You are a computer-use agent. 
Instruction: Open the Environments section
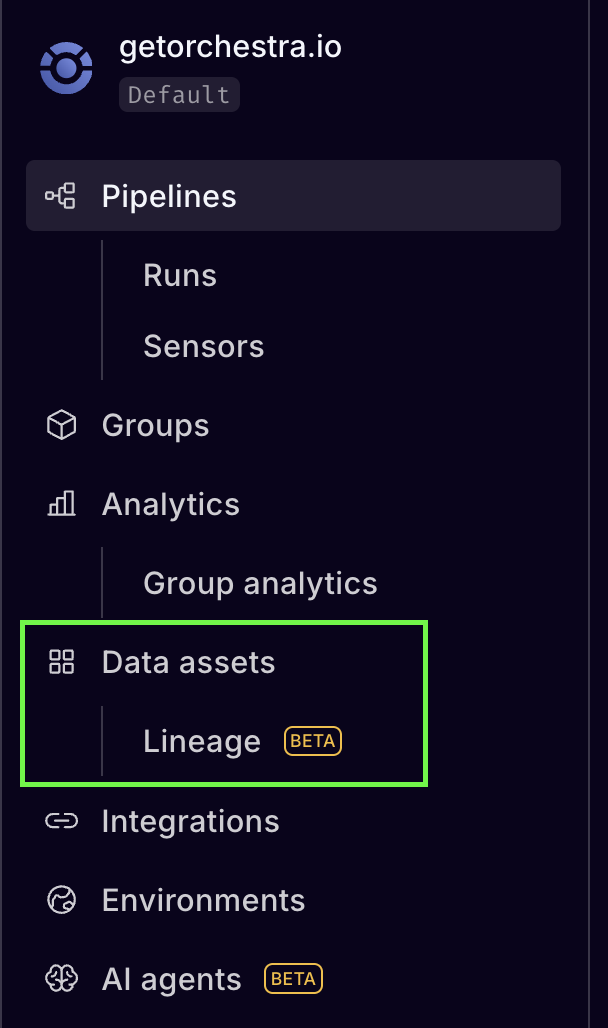203,900
